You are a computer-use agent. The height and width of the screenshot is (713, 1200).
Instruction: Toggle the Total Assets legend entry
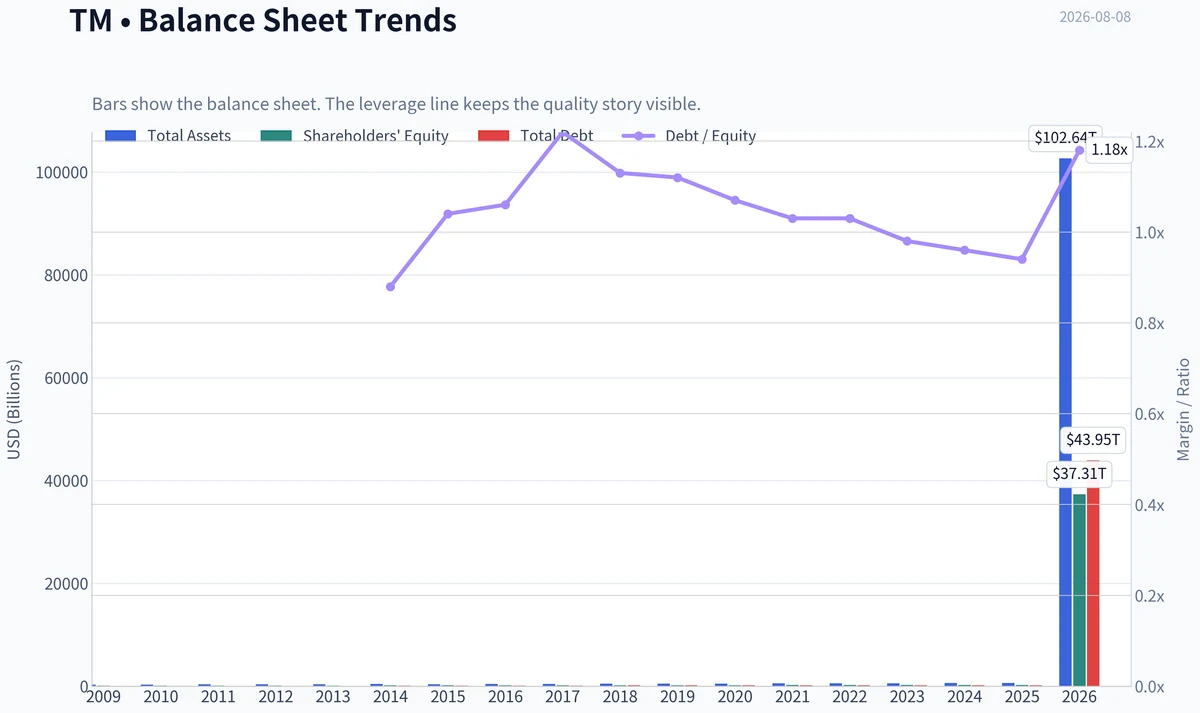[168, 136]
